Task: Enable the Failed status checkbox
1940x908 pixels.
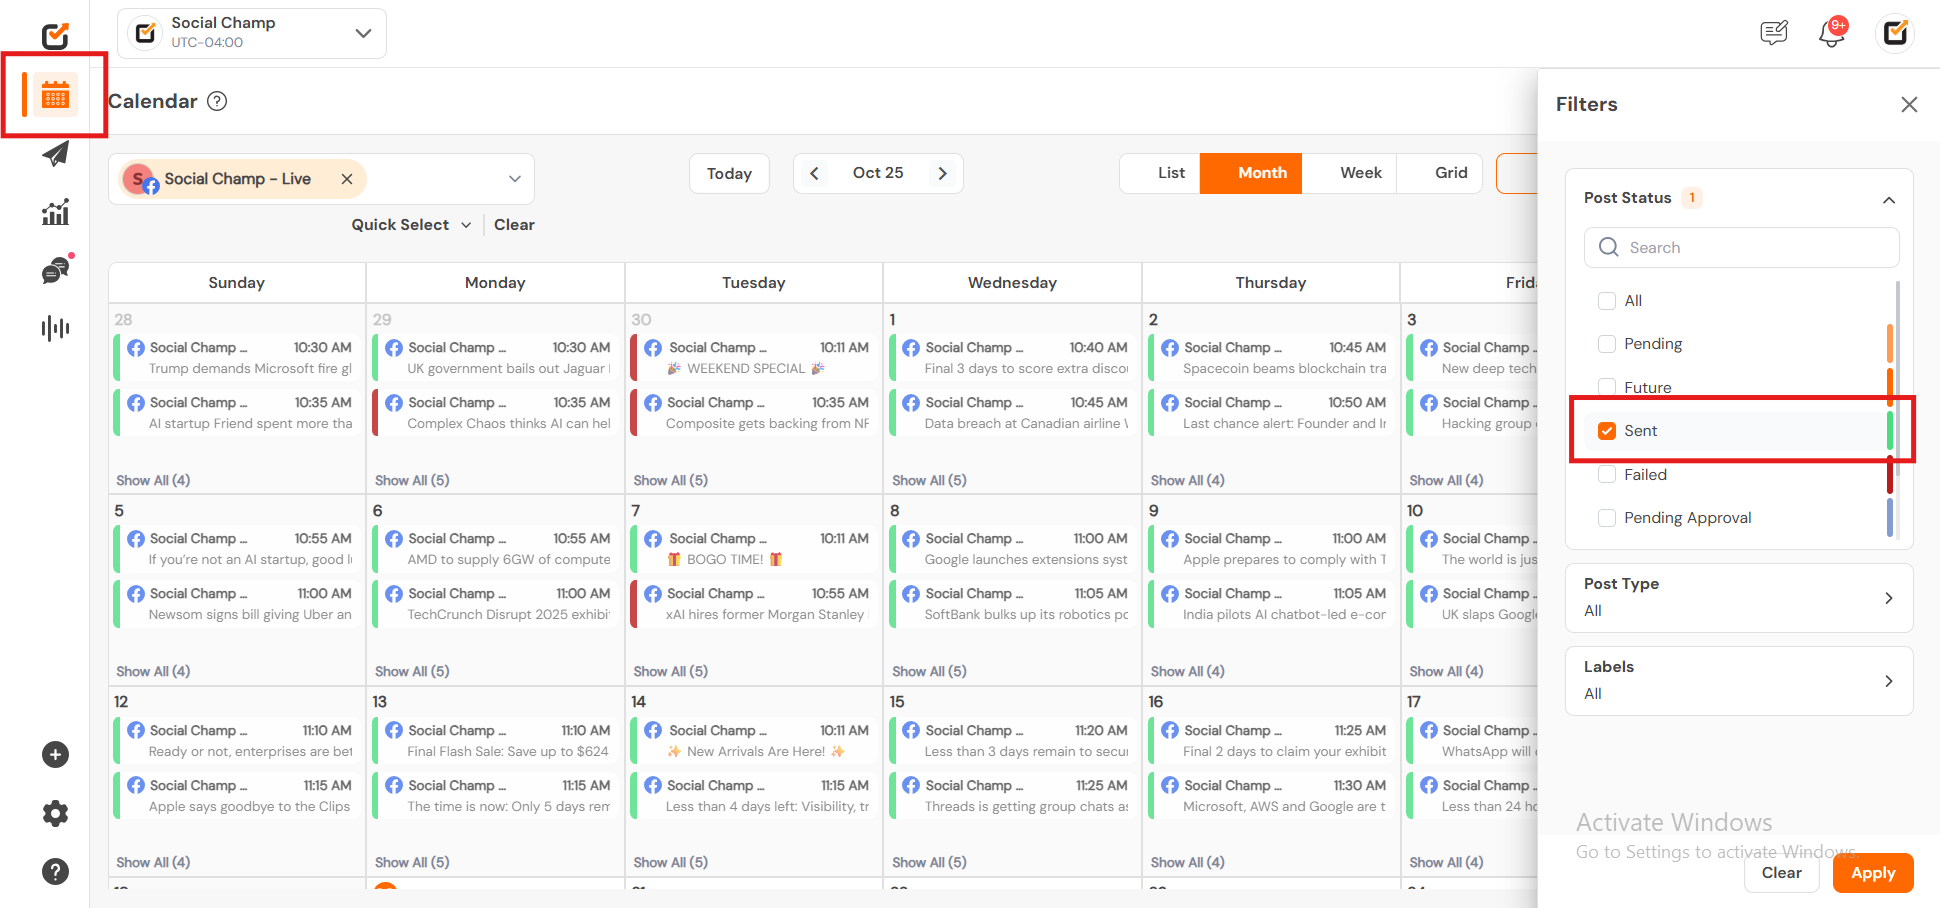Action: [1607, 475]
